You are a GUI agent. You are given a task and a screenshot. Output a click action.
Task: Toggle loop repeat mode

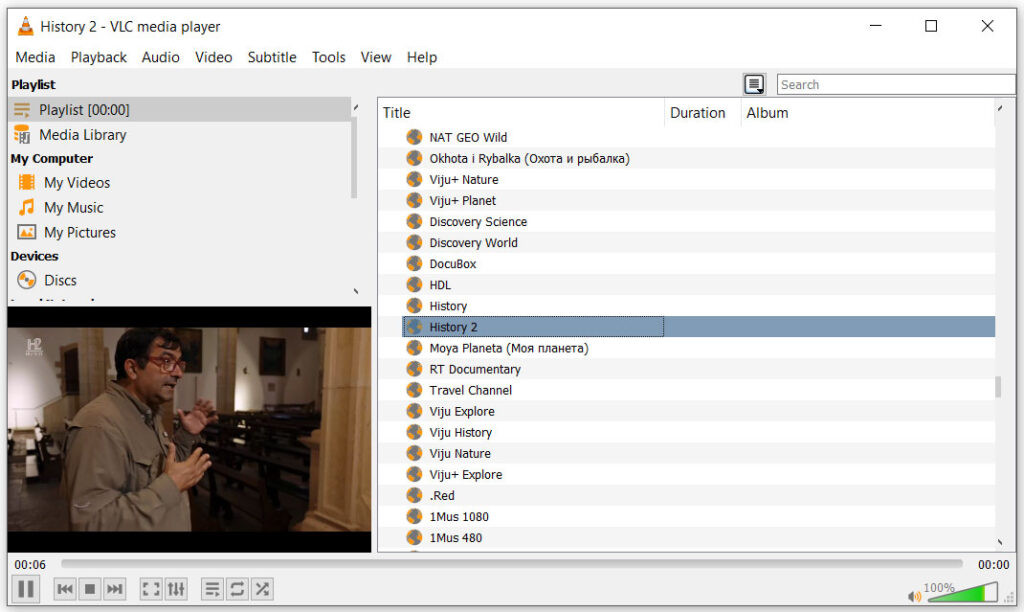(237, 589)
